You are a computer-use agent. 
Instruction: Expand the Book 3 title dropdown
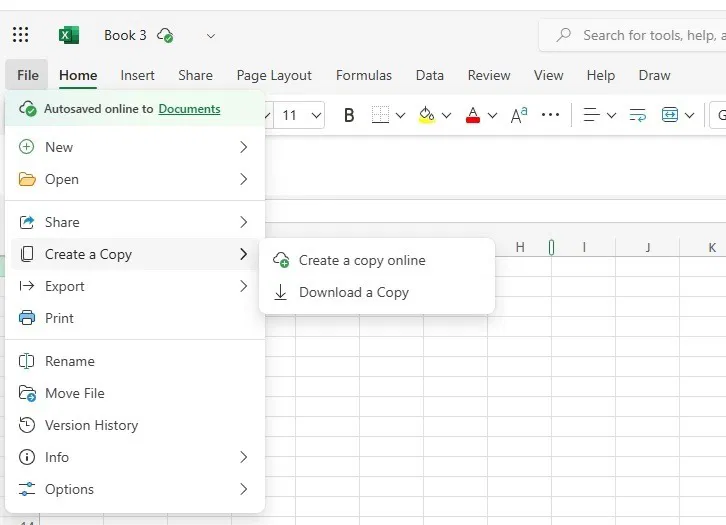[211, 36]
